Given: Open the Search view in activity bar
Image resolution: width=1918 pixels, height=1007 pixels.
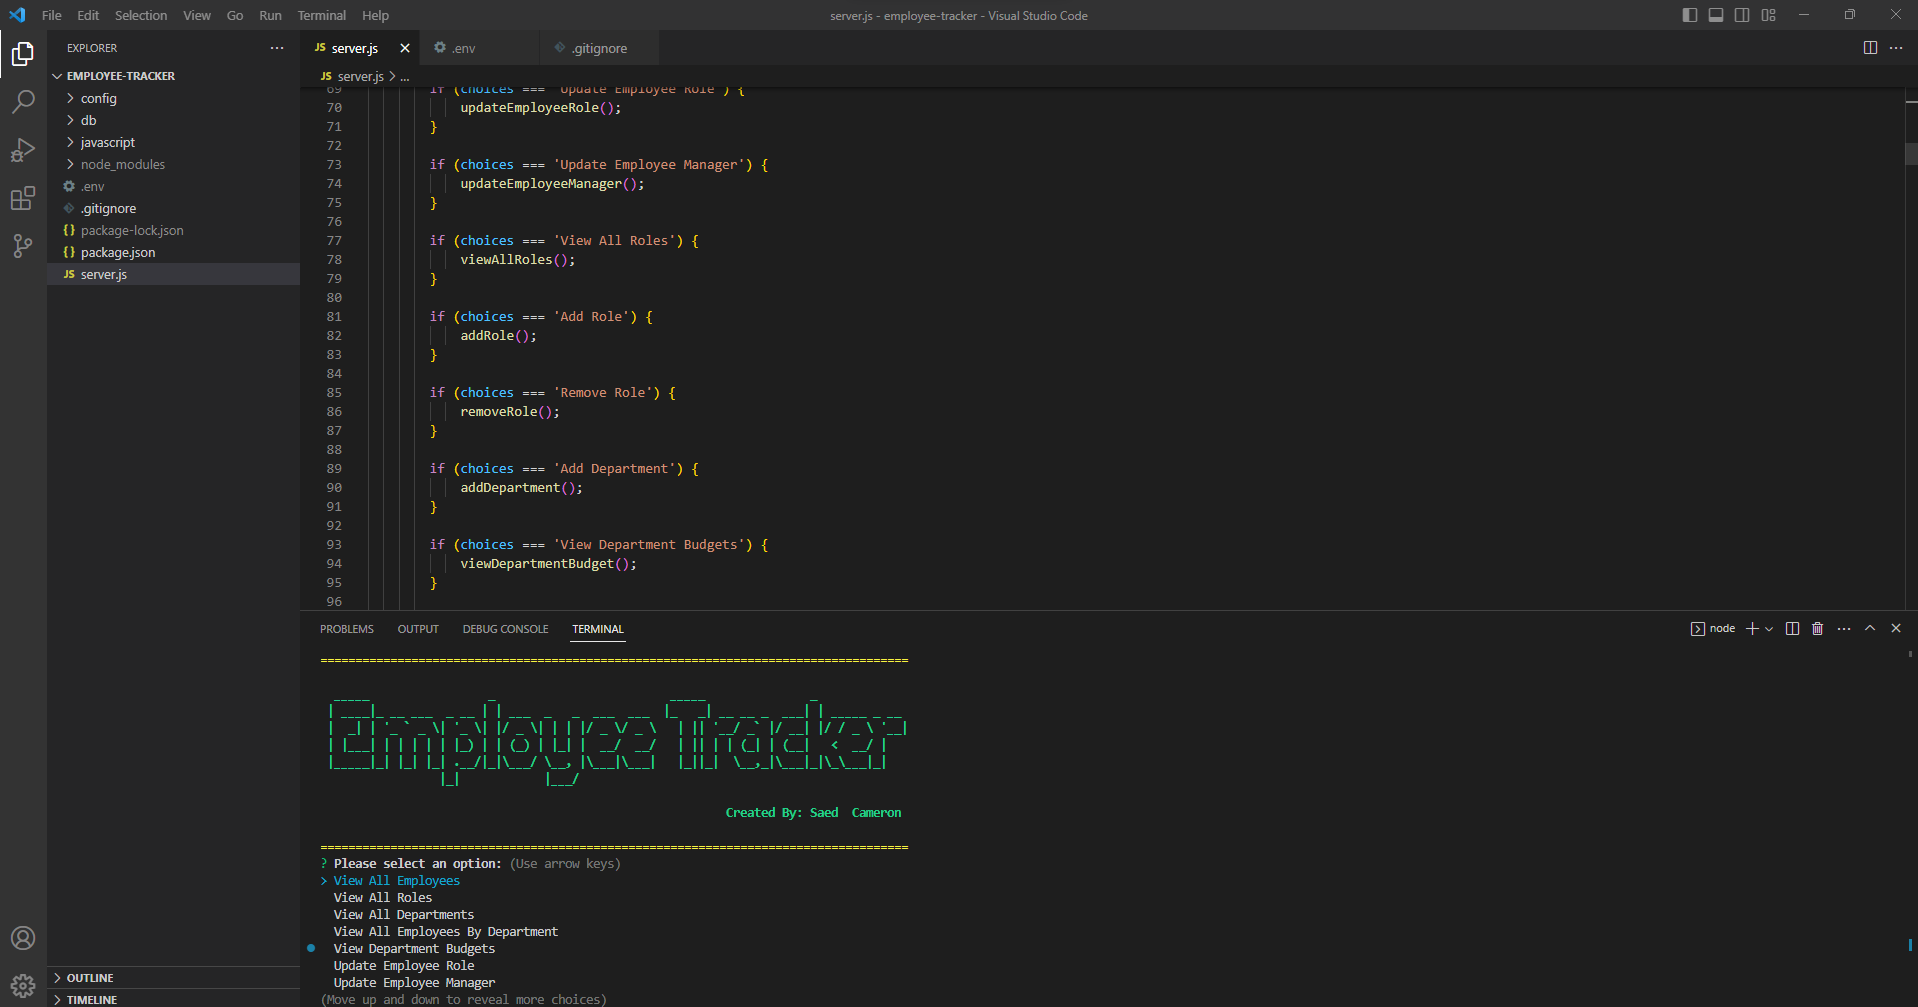Looking at the screenshot, I should pos(23,101).
